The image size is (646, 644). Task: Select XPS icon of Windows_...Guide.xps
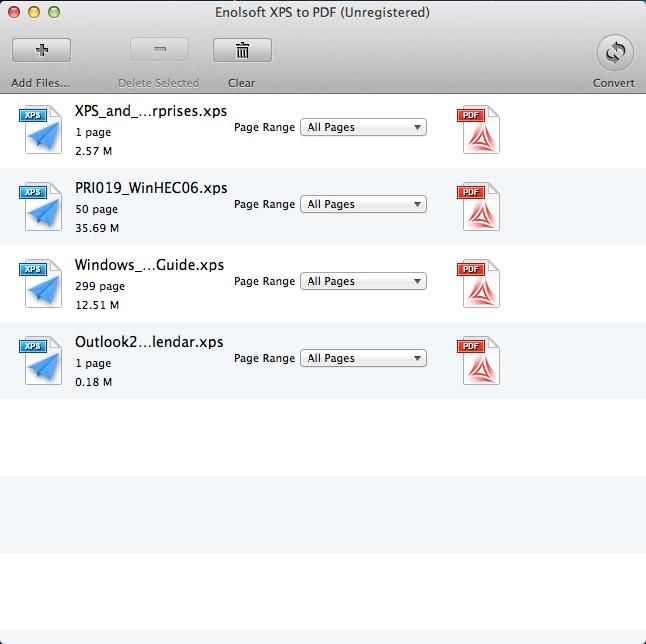40,283
